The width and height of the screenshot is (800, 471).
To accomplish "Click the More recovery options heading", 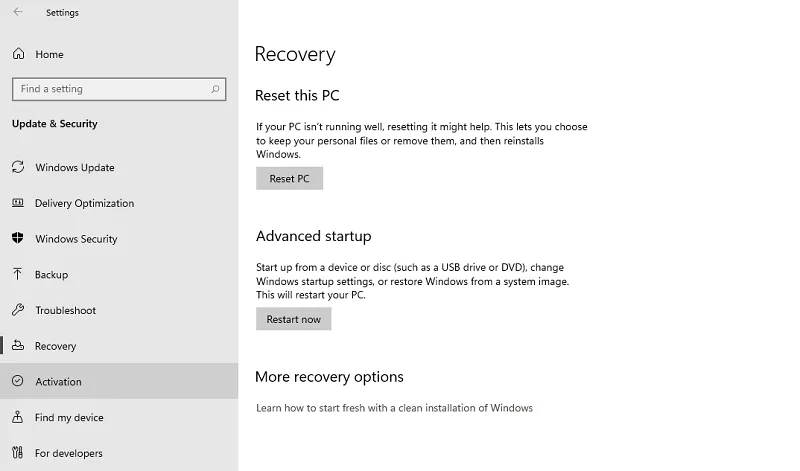I will 329,377.
